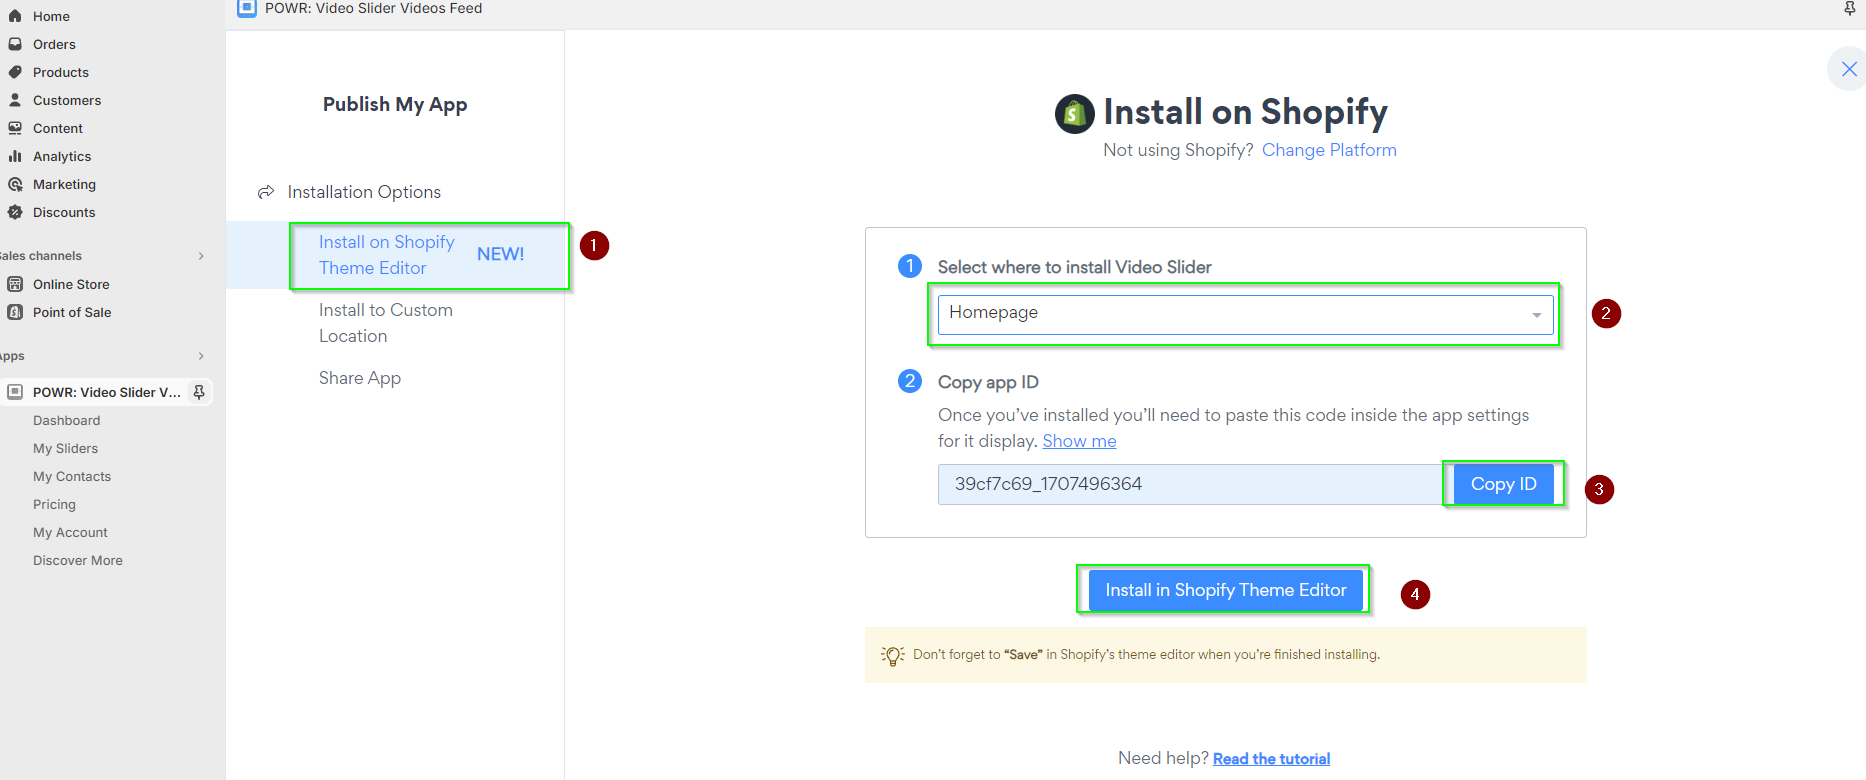Screen dimensions: 1866x780
Task: Select Online Store sales channel
Action: [71, 284]
